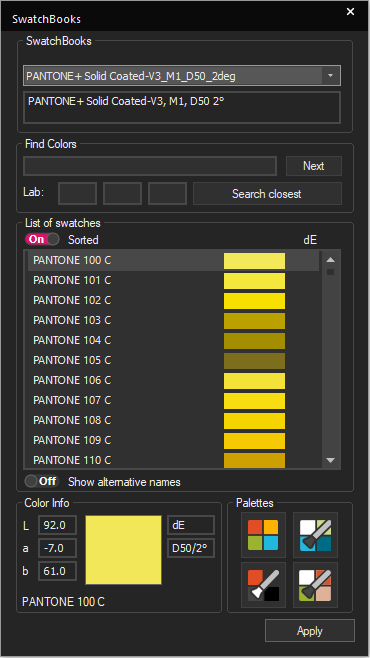Viewport: 370px width, 658px height.
Task: Click the swatch list scroll down arrow
Action: coord(331,460)
